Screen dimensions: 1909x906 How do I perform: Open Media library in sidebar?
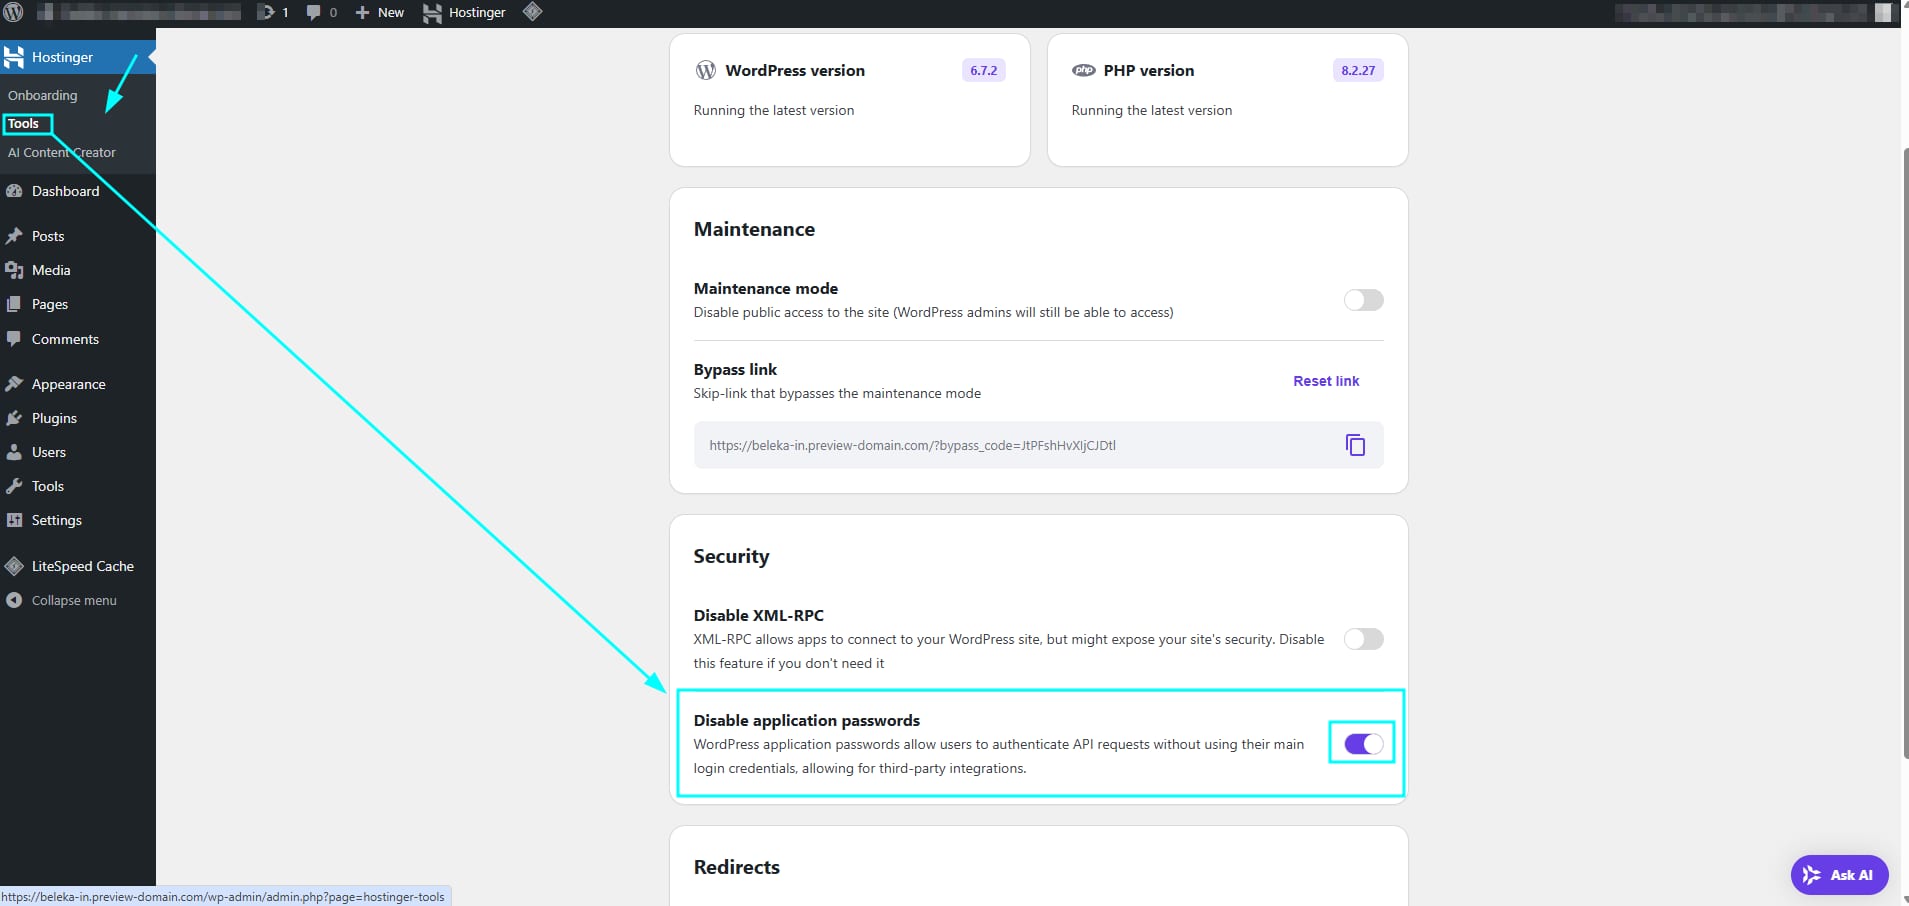pyautogui.click(x=51, y=270)
